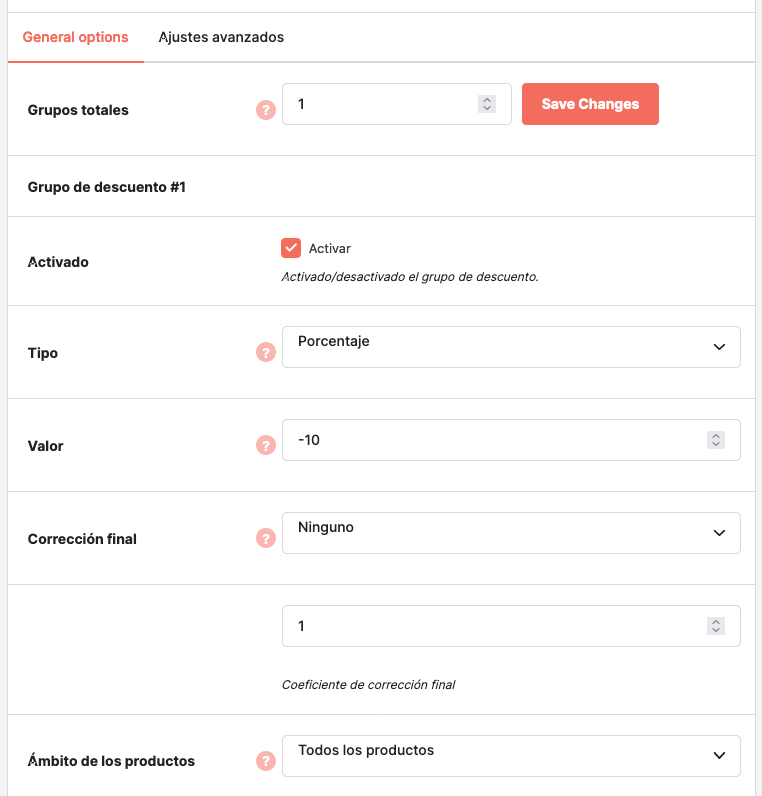Open the Todos los productos dropdown
Screen dimensions: 762x796
511,756
